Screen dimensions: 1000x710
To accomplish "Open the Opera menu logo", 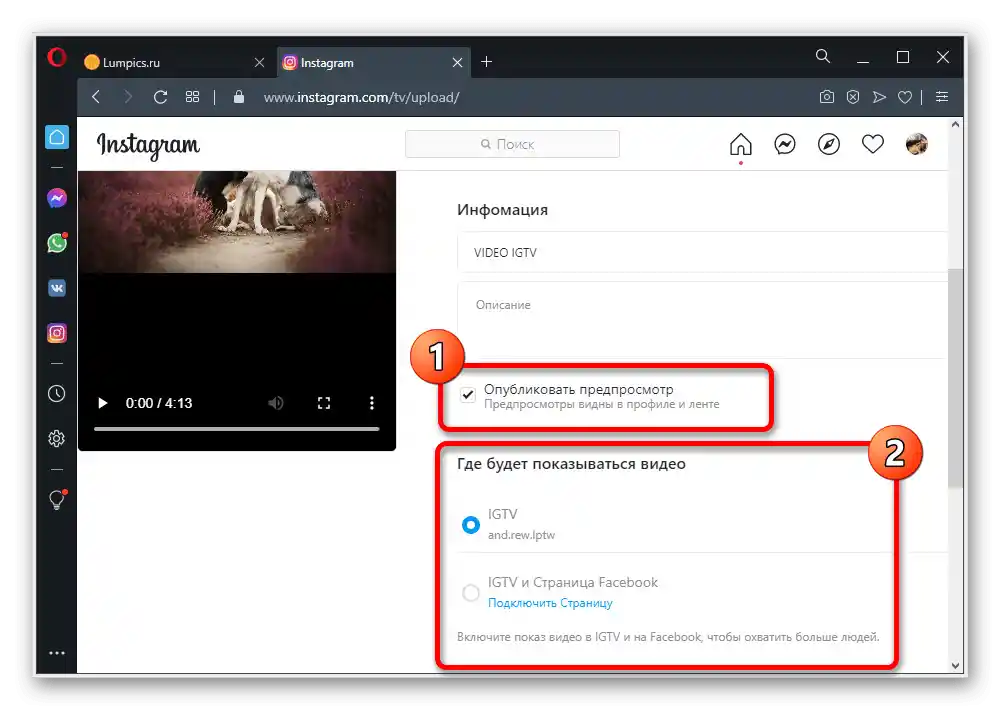I will [57, 58].
